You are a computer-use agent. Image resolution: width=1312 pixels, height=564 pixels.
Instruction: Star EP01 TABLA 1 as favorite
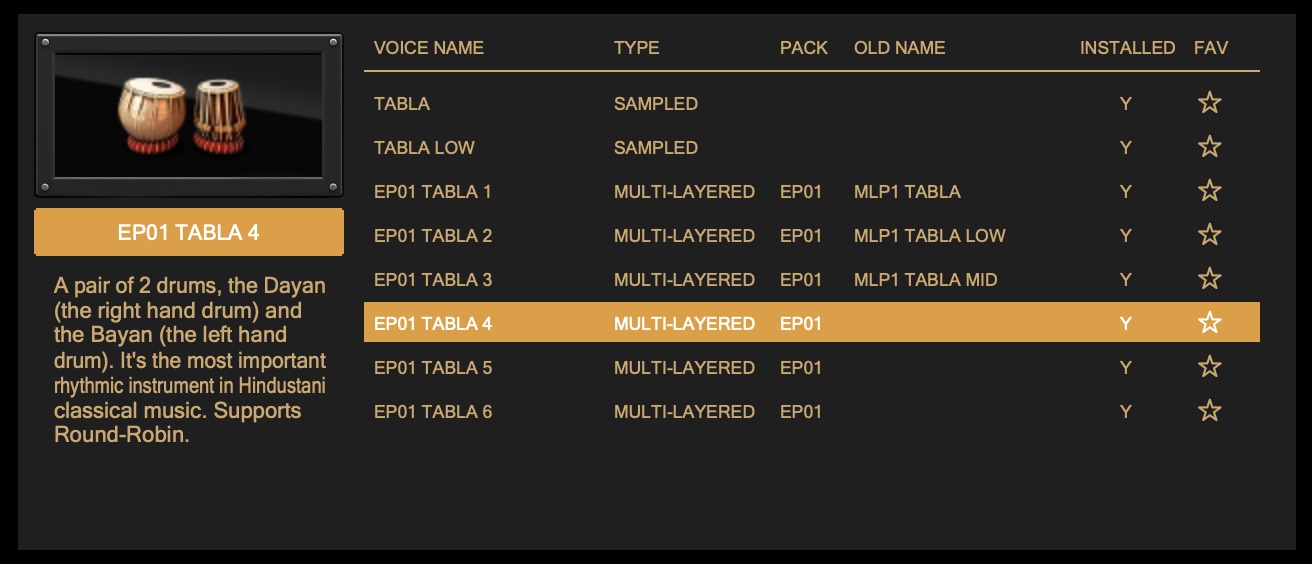[1209, 191]
